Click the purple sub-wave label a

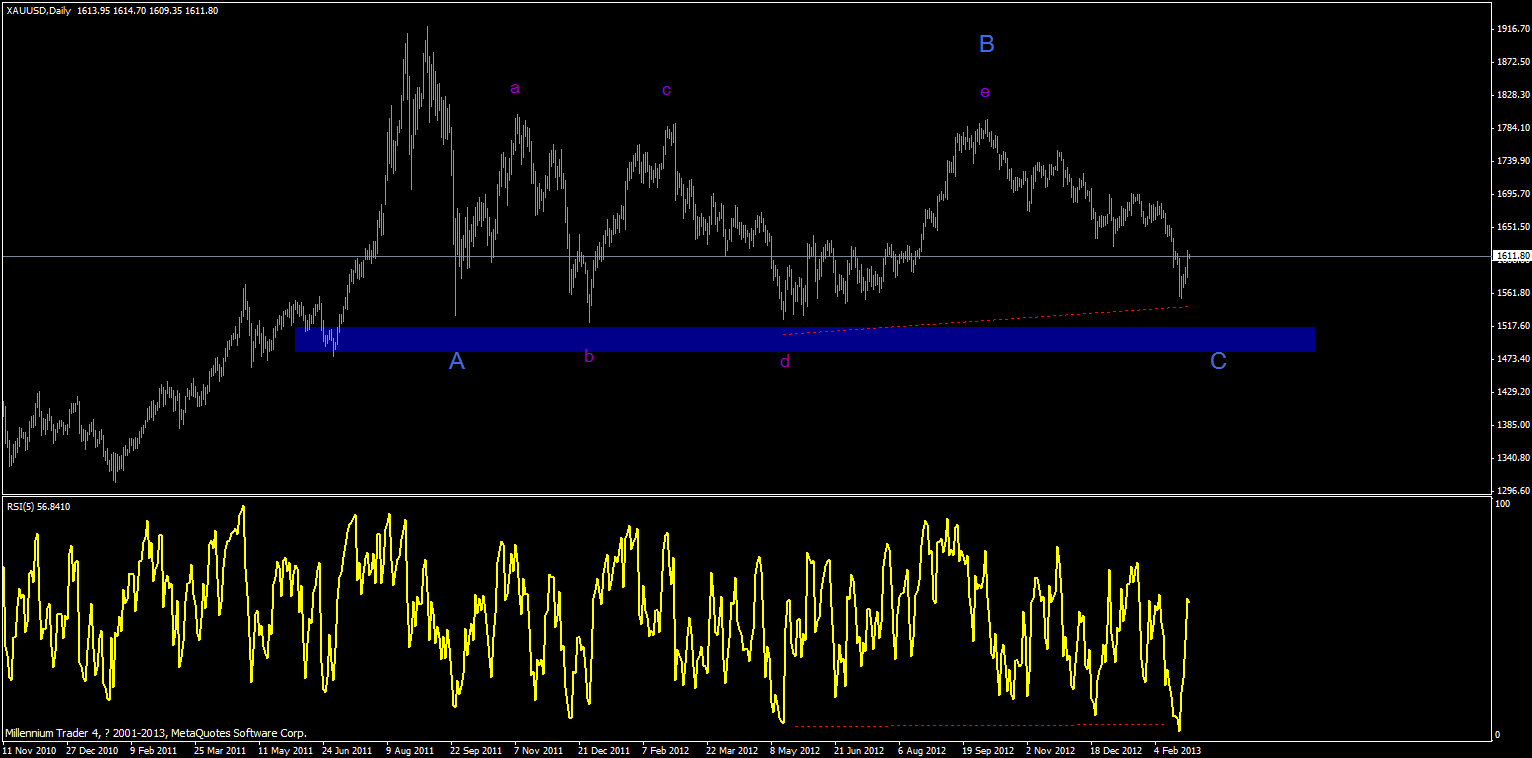pyautogui.click(x=515, y=89)
